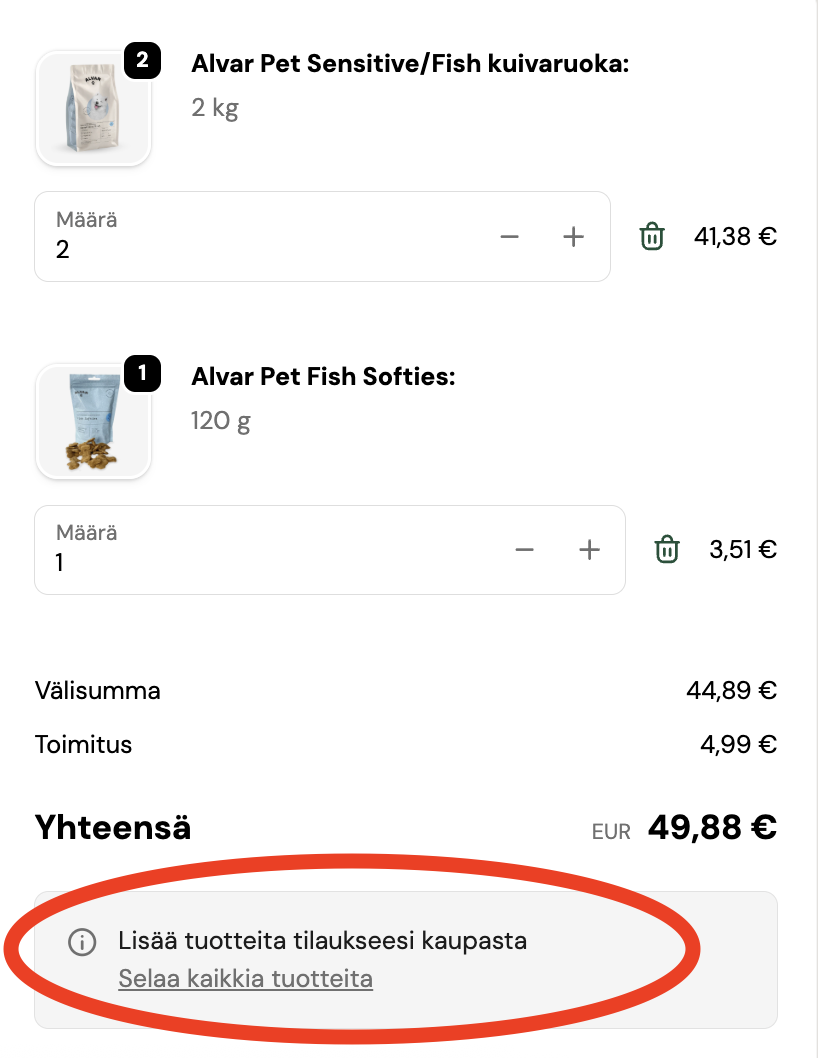This screenshot has height=1058, width=818.
Task: Select the Alvar Pet Sensitive/Fish kuivaruoka title
Action: pyautogui.click(x=410, y=65)
